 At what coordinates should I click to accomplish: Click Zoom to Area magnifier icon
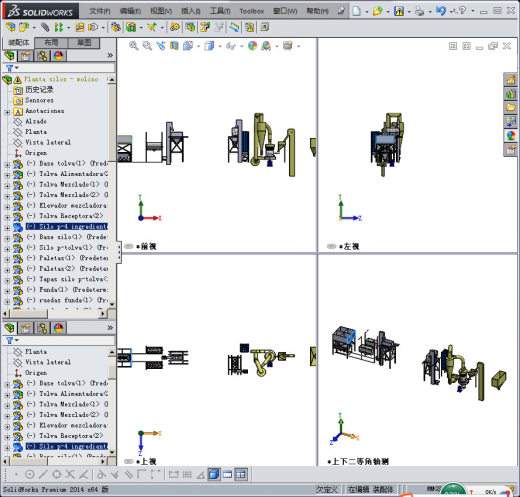tap(147, 46)
